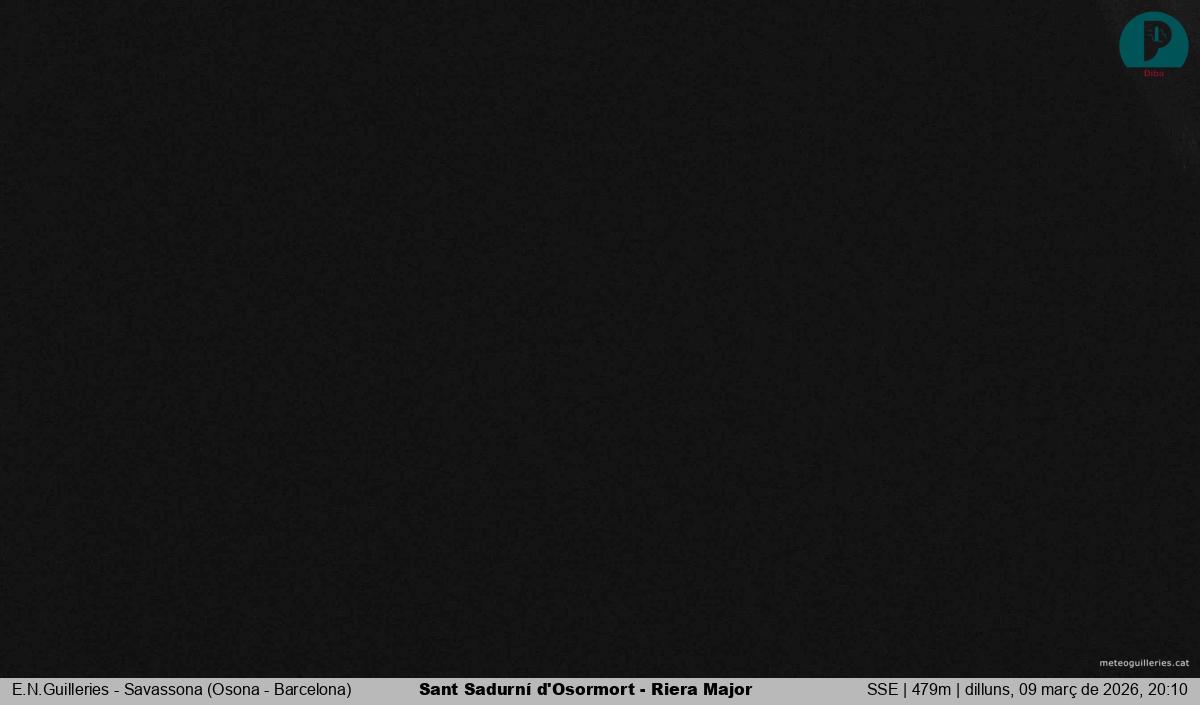Image resolution: width=1200 pixels, height=705 pixels.
Task: Click the teal Diba circular logo
Action: click(1153, 42)
